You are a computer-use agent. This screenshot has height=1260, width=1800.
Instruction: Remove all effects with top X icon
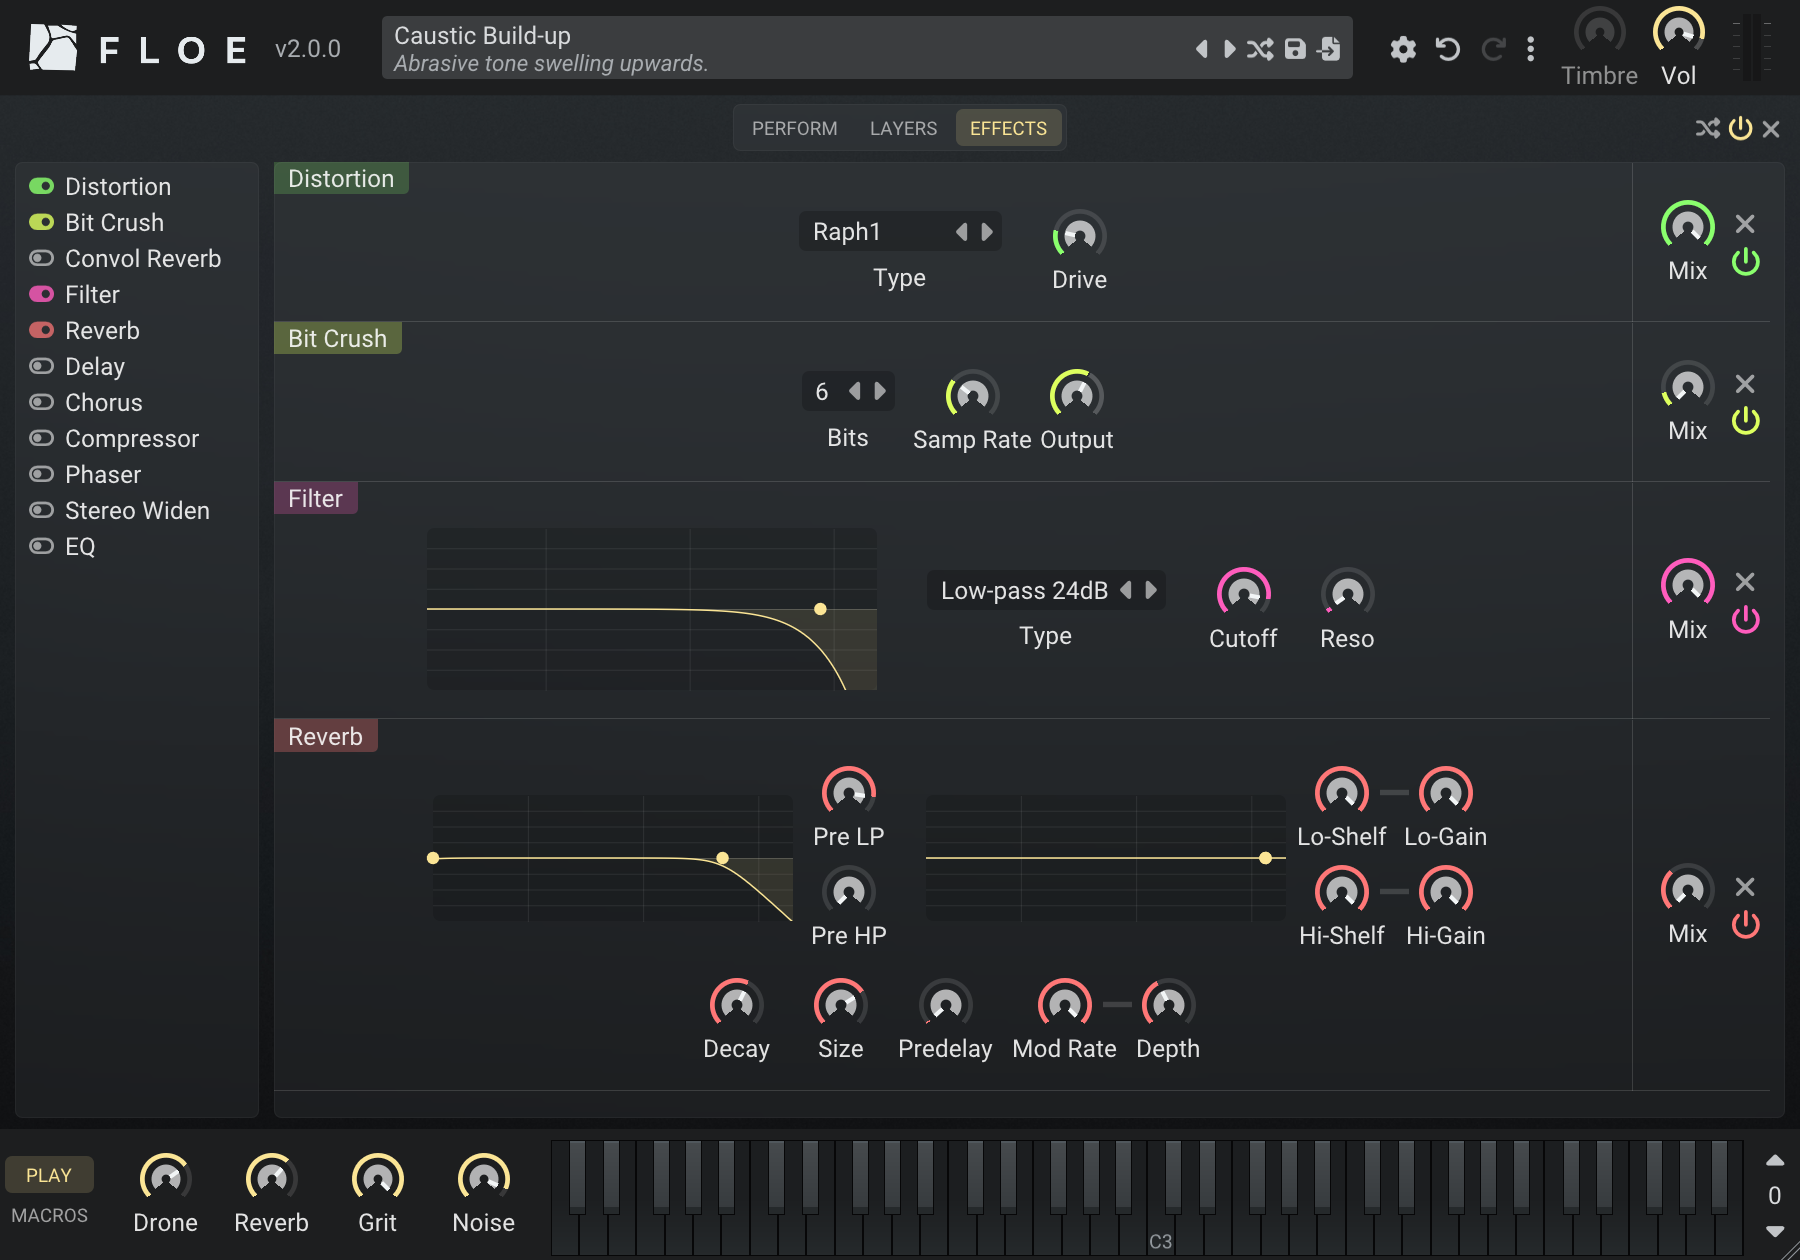(1771, 129)
